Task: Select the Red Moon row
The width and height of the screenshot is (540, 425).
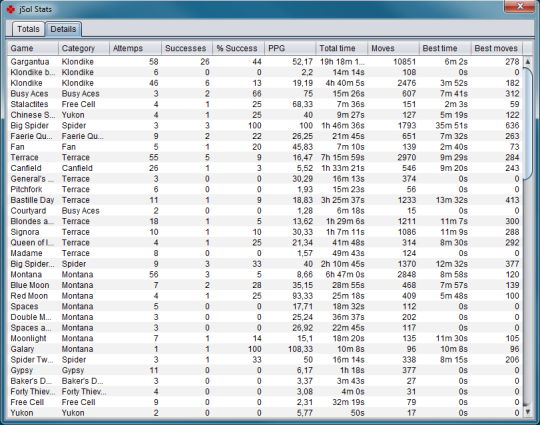Action: click(x=265, y=296)
